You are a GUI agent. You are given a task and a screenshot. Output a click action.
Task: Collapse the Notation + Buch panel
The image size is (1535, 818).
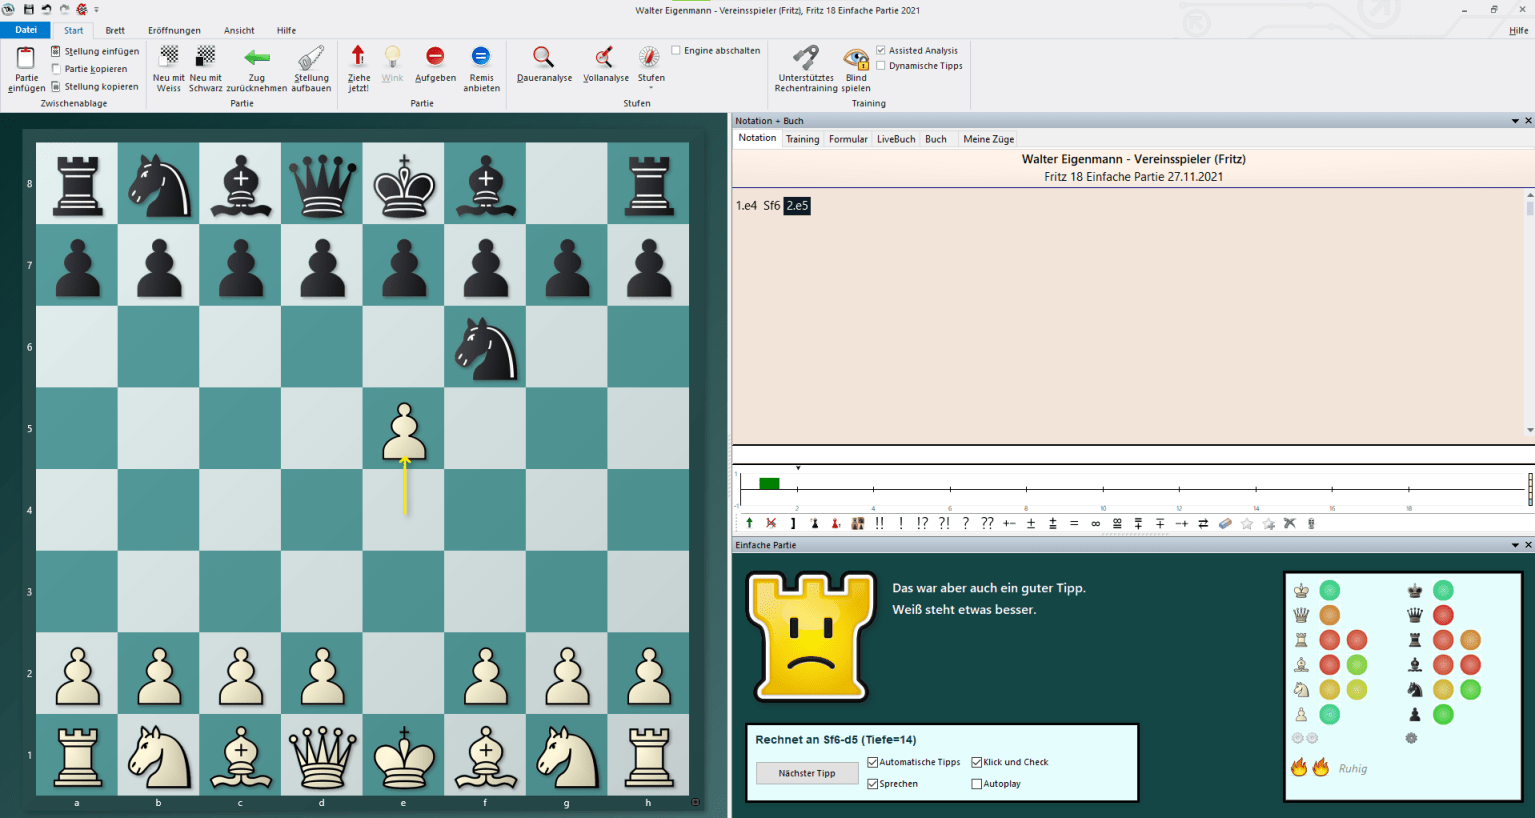1516,120
